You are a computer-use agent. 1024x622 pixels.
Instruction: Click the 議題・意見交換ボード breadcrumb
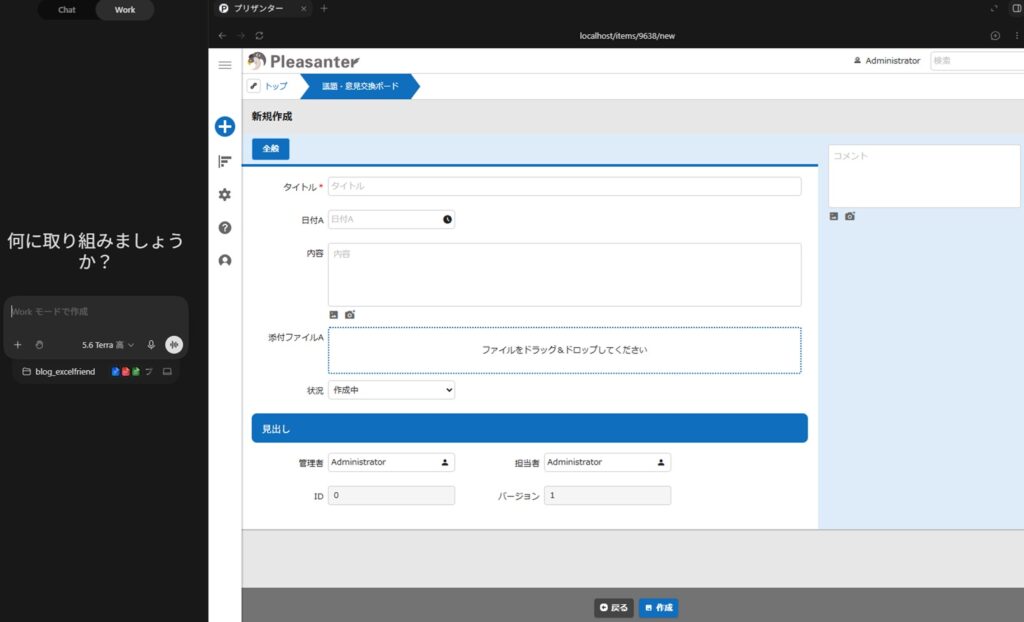(x=360, y=86)
